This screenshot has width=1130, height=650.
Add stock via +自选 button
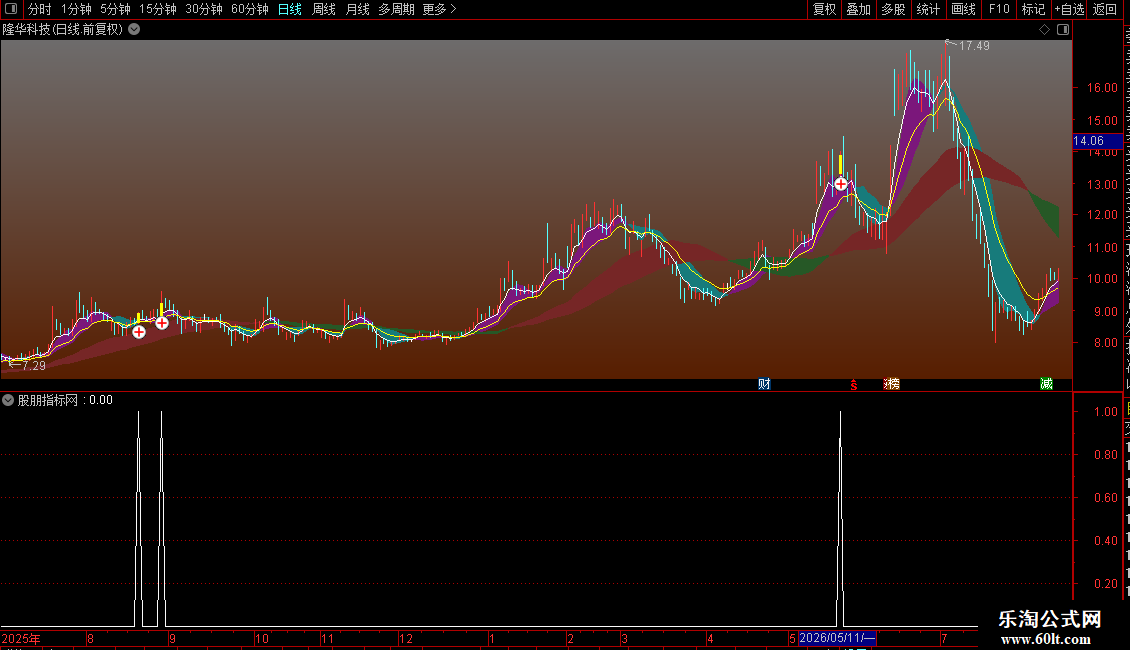(1069, 9)
